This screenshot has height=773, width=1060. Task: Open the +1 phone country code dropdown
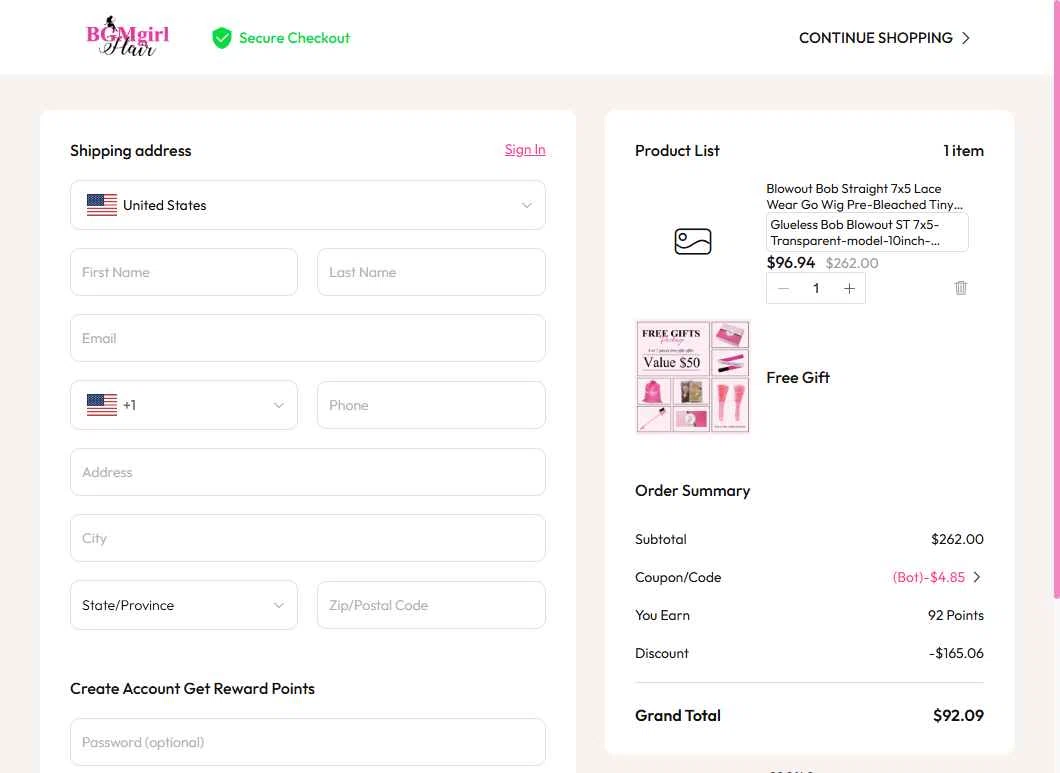pos(184,405)
